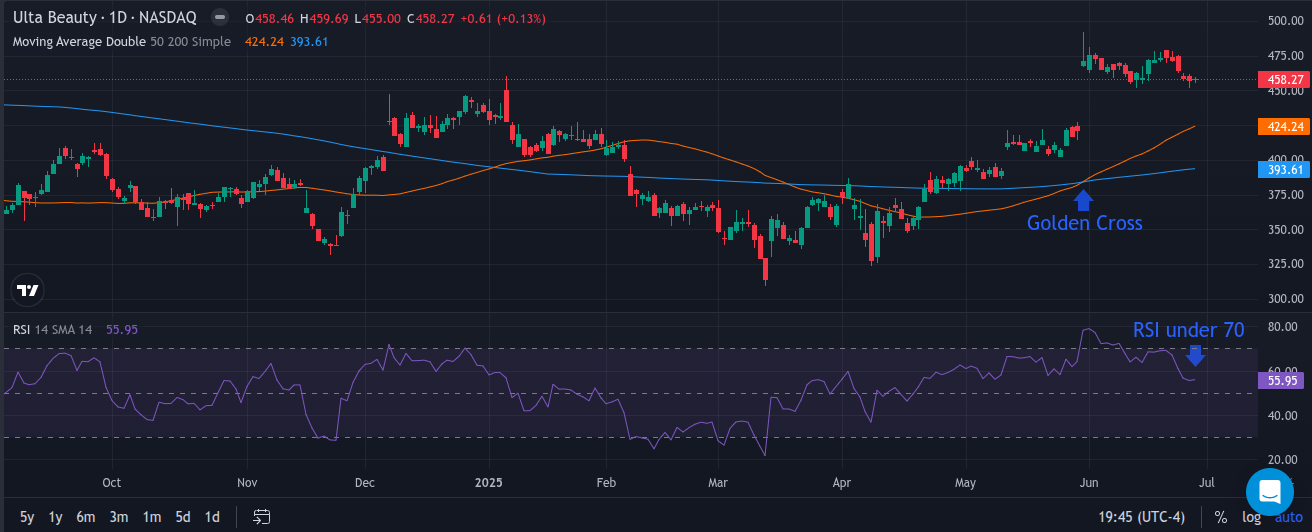Click the TradingView logo on chart
The height and width of the screenshot is (532, 1312).
(x=28, y=290)
